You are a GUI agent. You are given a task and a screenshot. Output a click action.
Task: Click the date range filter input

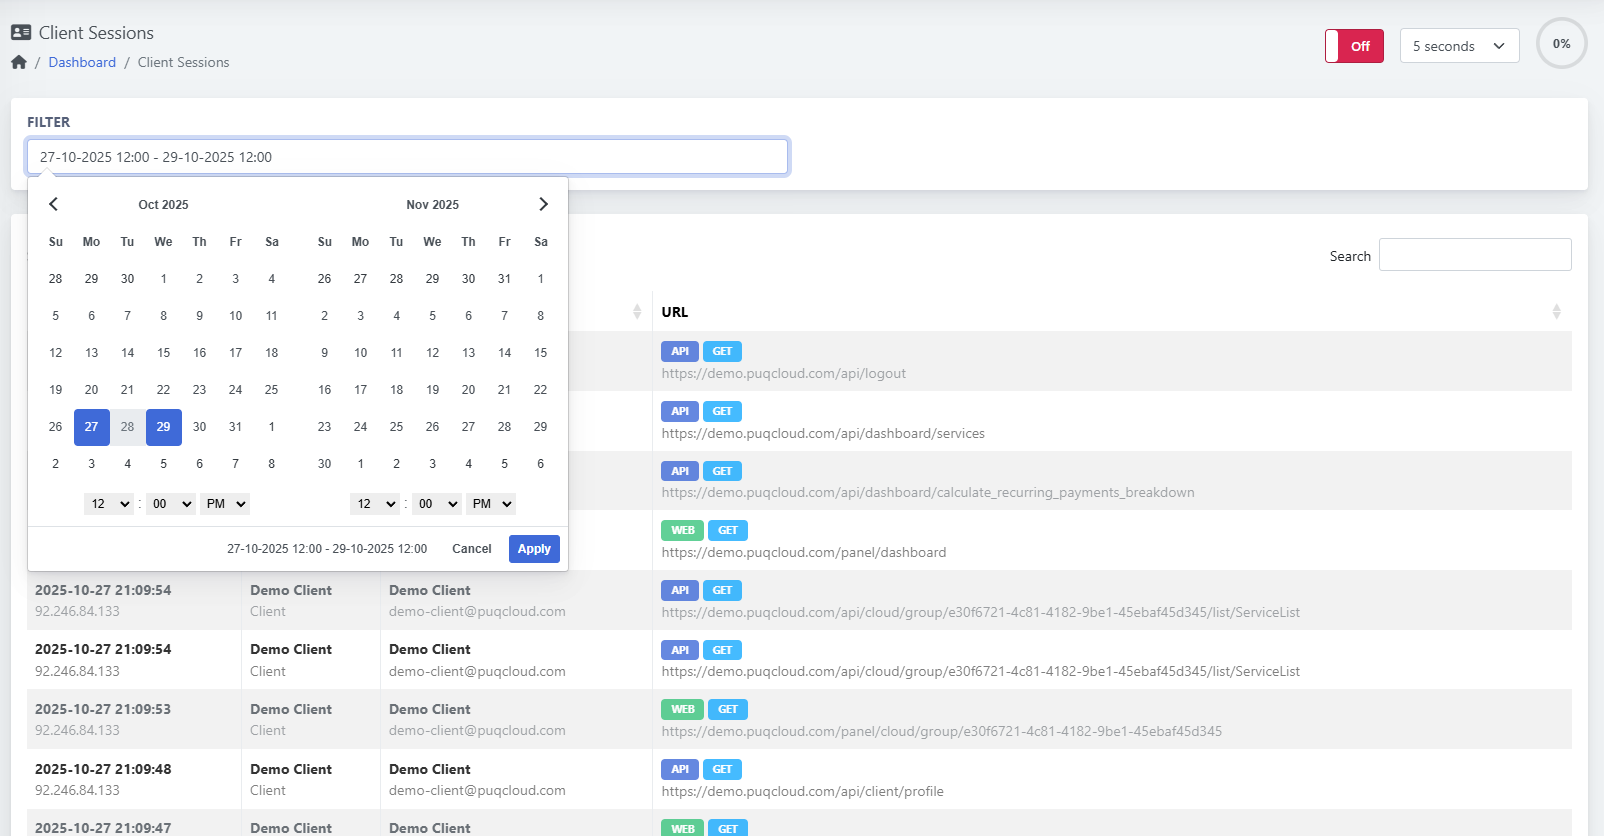tap(407, 157)
